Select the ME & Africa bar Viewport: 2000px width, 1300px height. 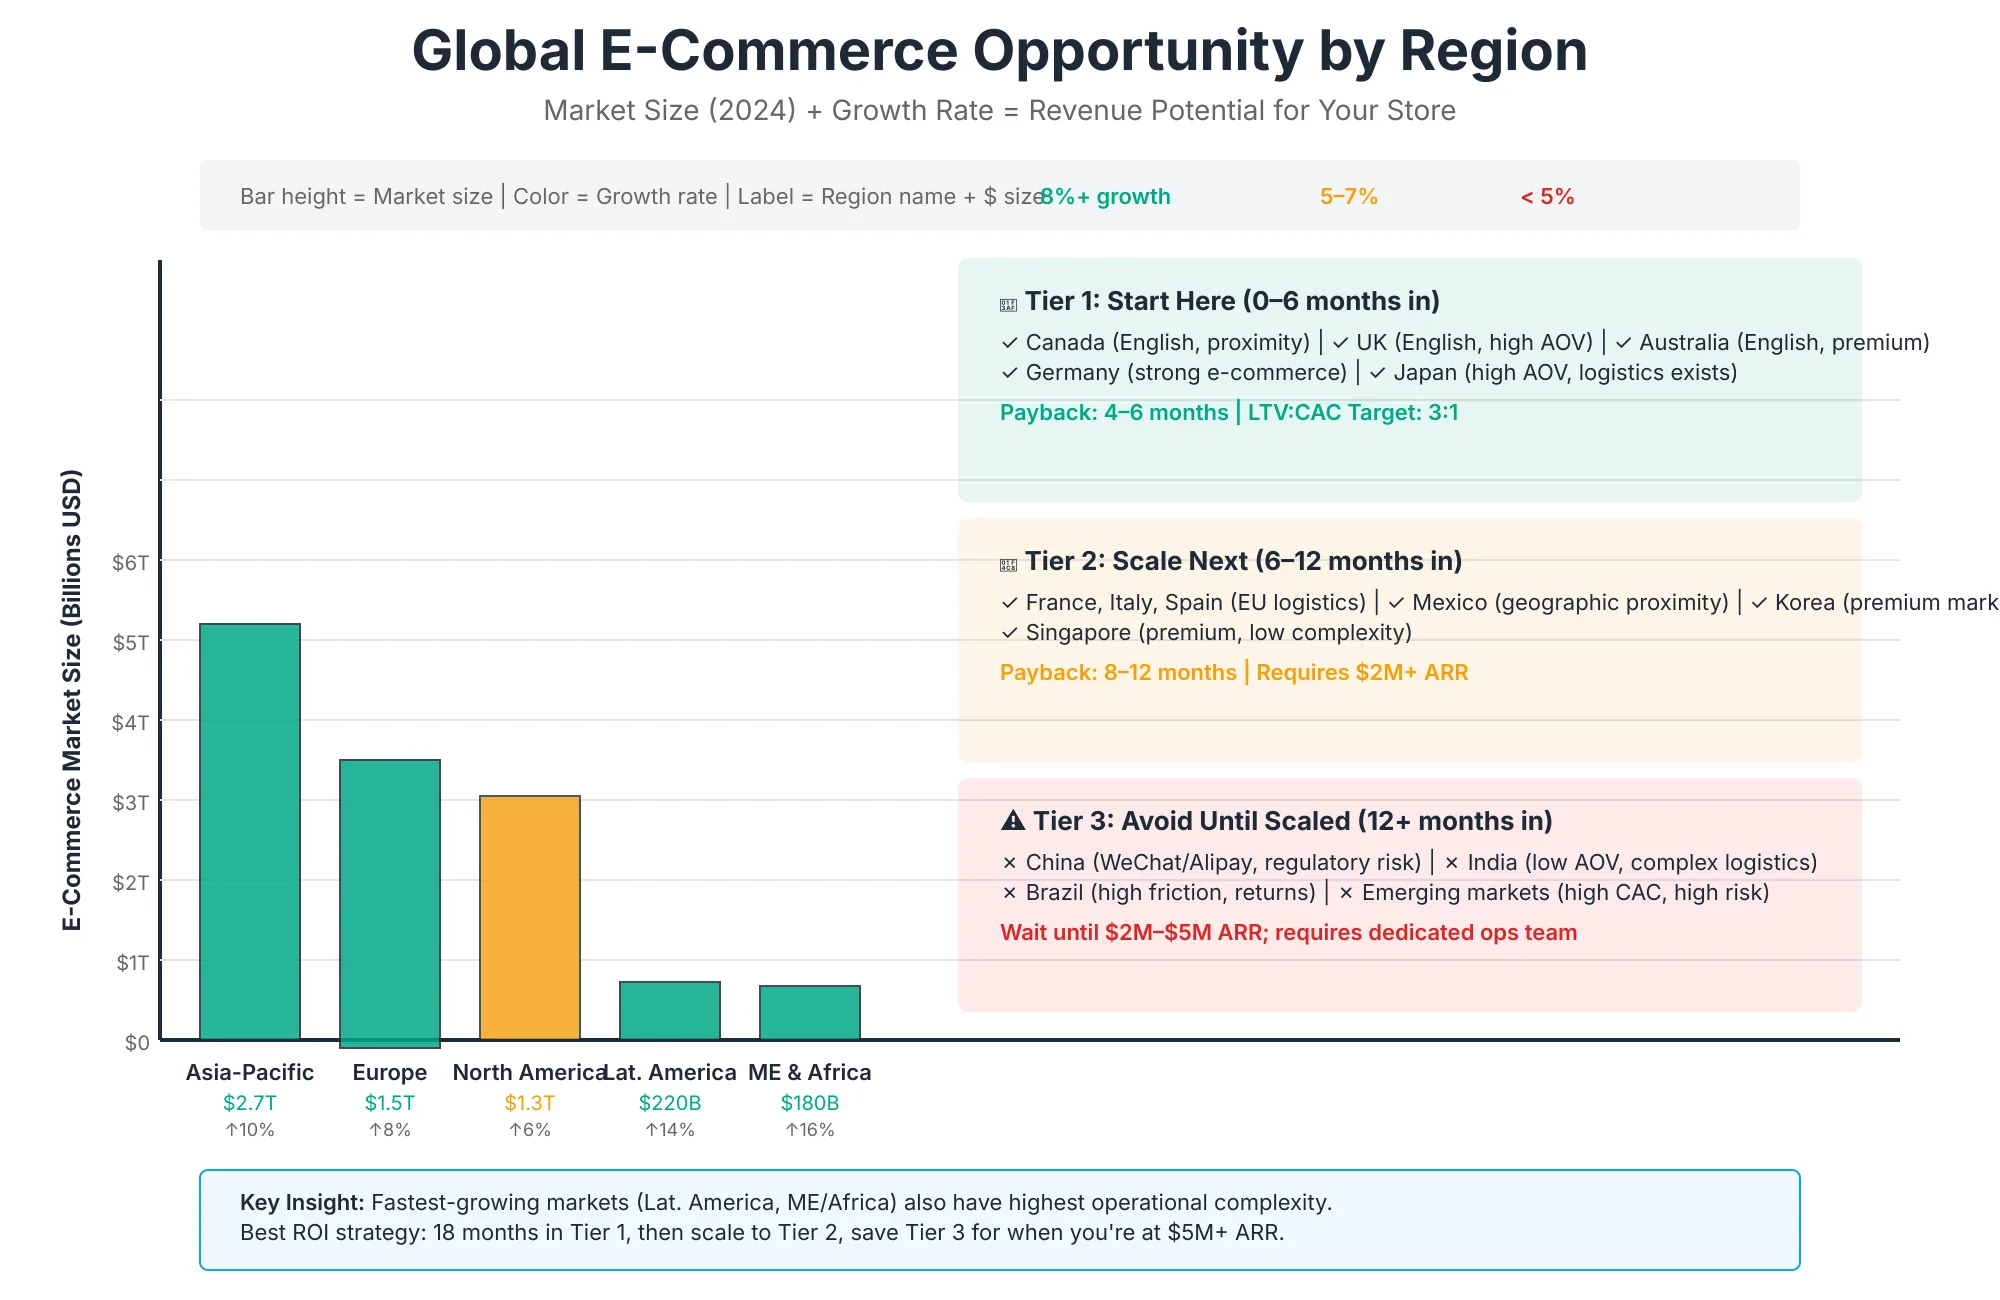[810, 1013]
